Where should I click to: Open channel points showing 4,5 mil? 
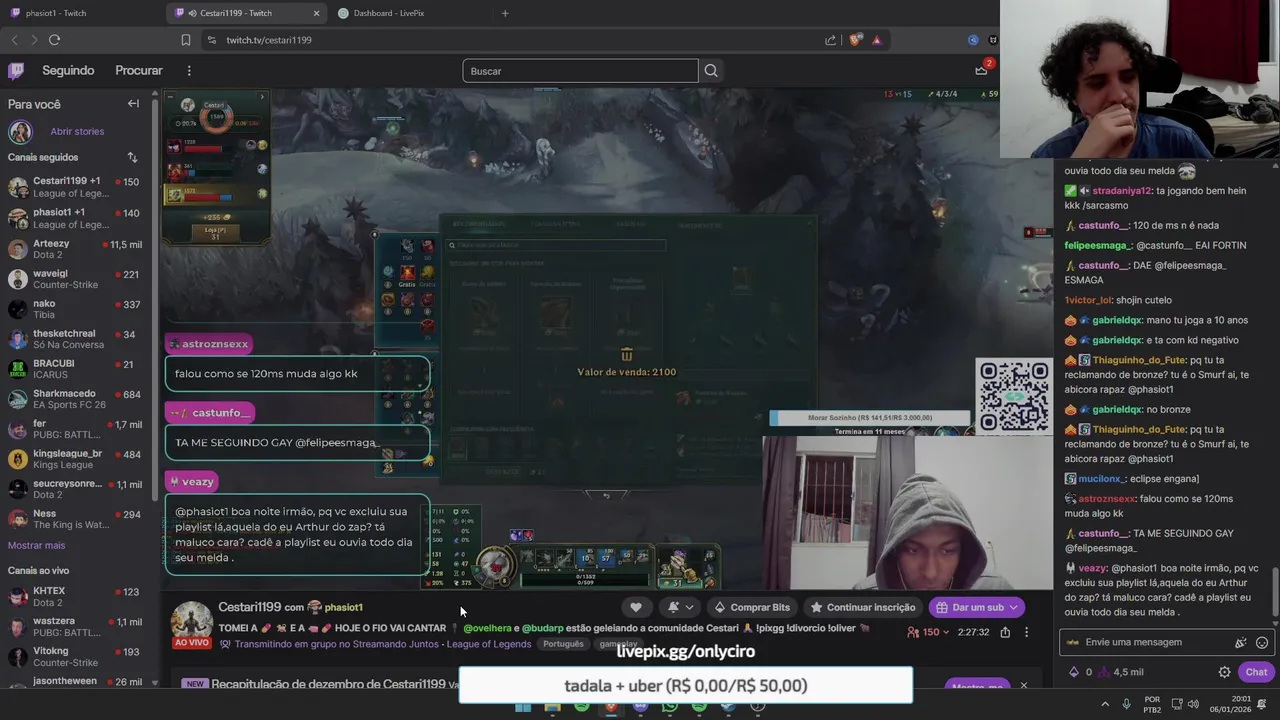(x=1121, y=672)
